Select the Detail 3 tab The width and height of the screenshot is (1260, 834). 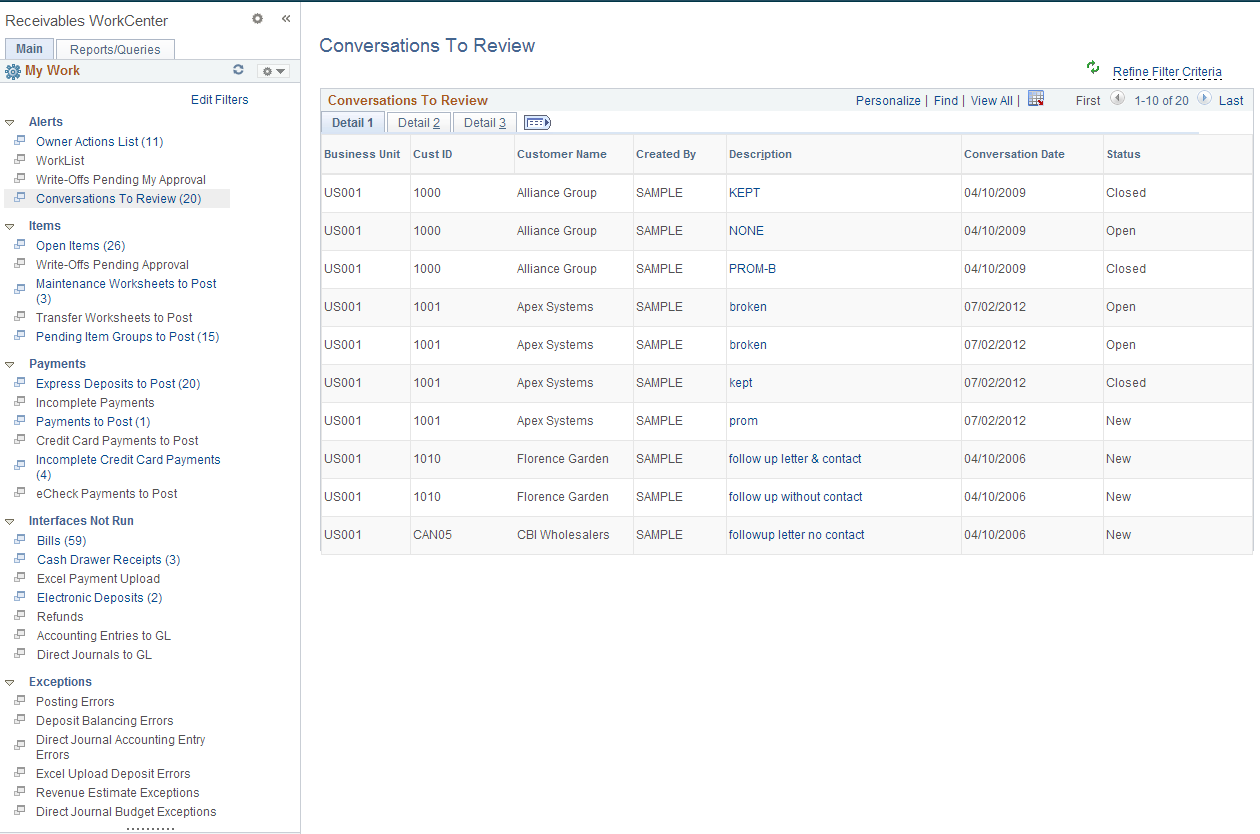click(x=485, y=123)
